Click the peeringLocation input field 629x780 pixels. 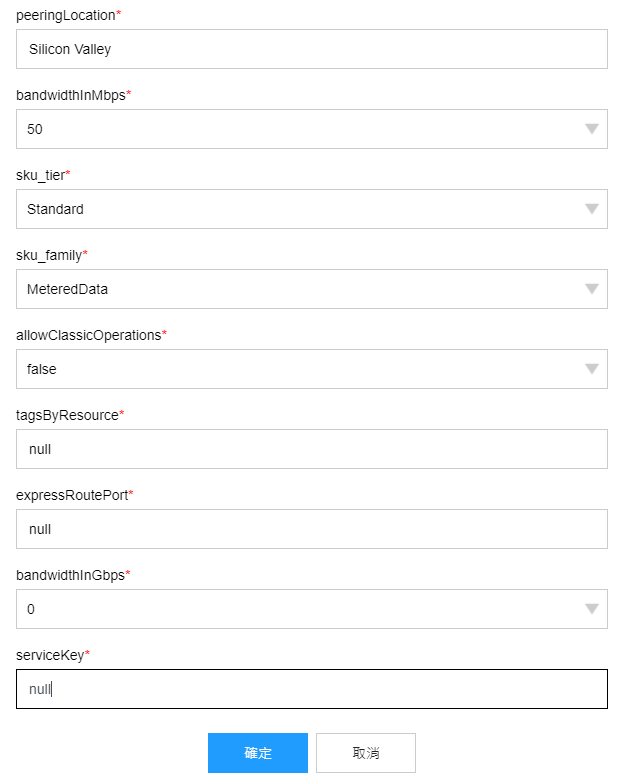[x=312, y=49]
